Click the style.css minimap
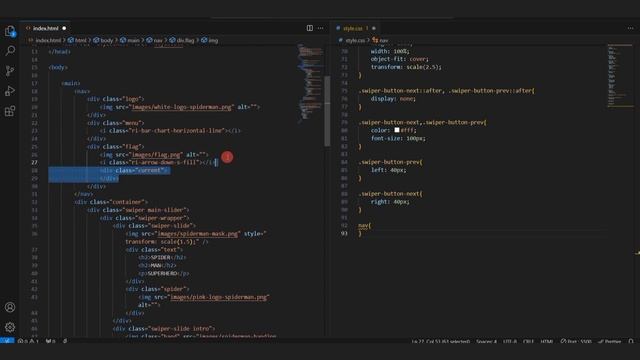Screen dimensions: 640x360 coord(620,76)
